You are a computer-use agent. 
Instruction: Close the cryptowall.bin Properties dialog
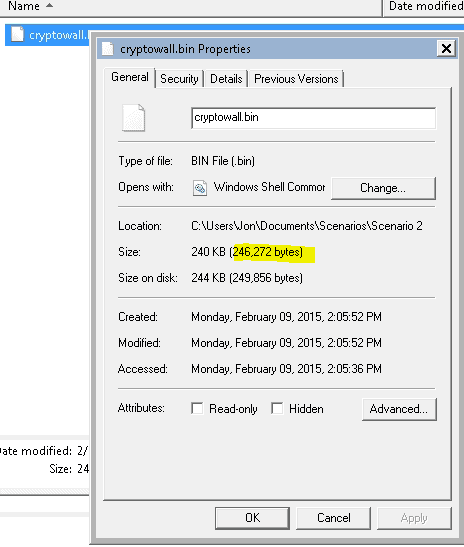(x=446, y=48)
